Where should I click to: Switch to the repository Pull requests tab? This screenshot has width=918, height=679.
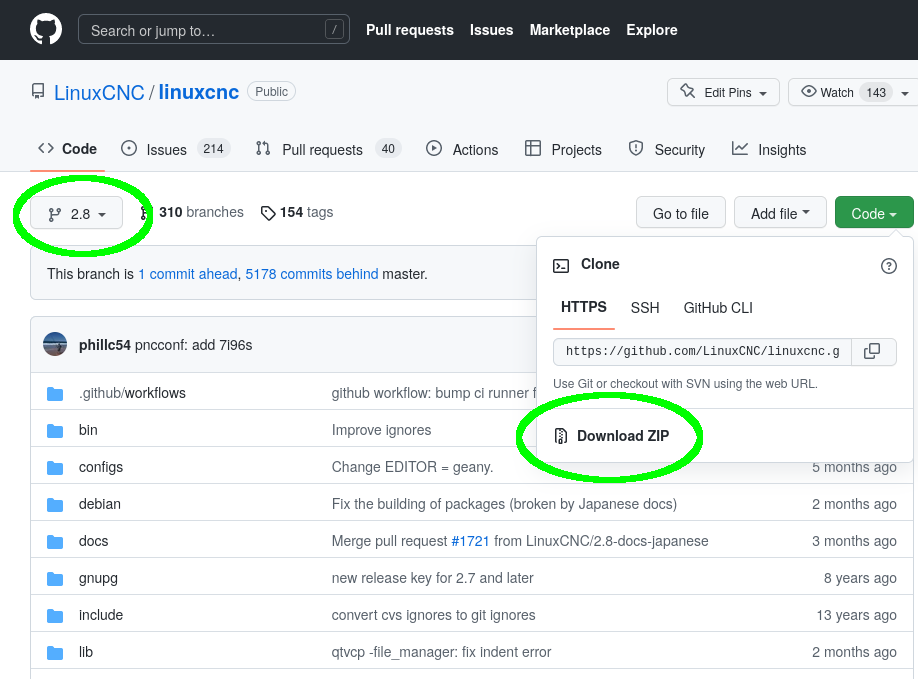point(328,149)
